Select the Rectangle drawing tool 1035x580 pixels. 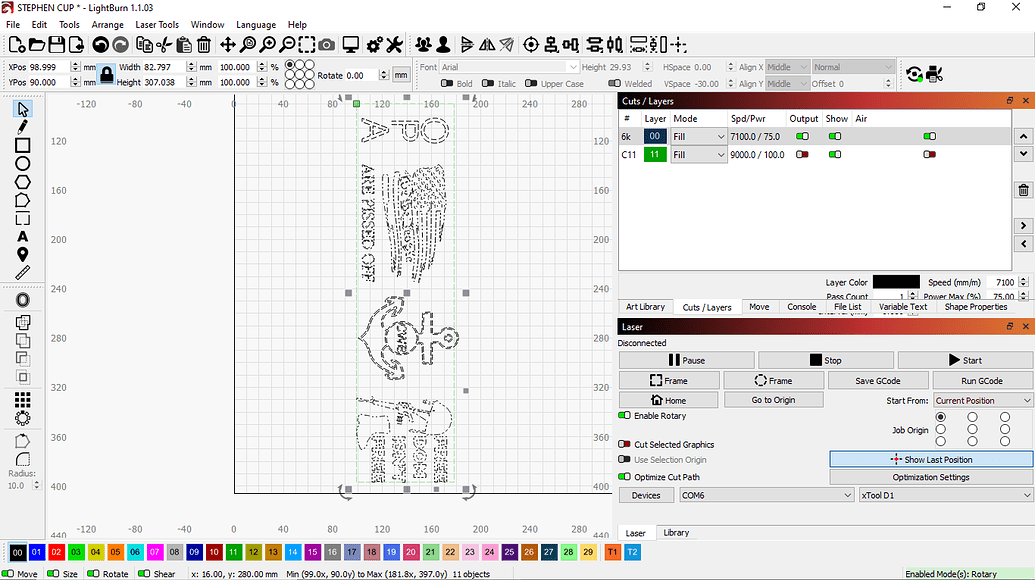click(x=23, y=145)
